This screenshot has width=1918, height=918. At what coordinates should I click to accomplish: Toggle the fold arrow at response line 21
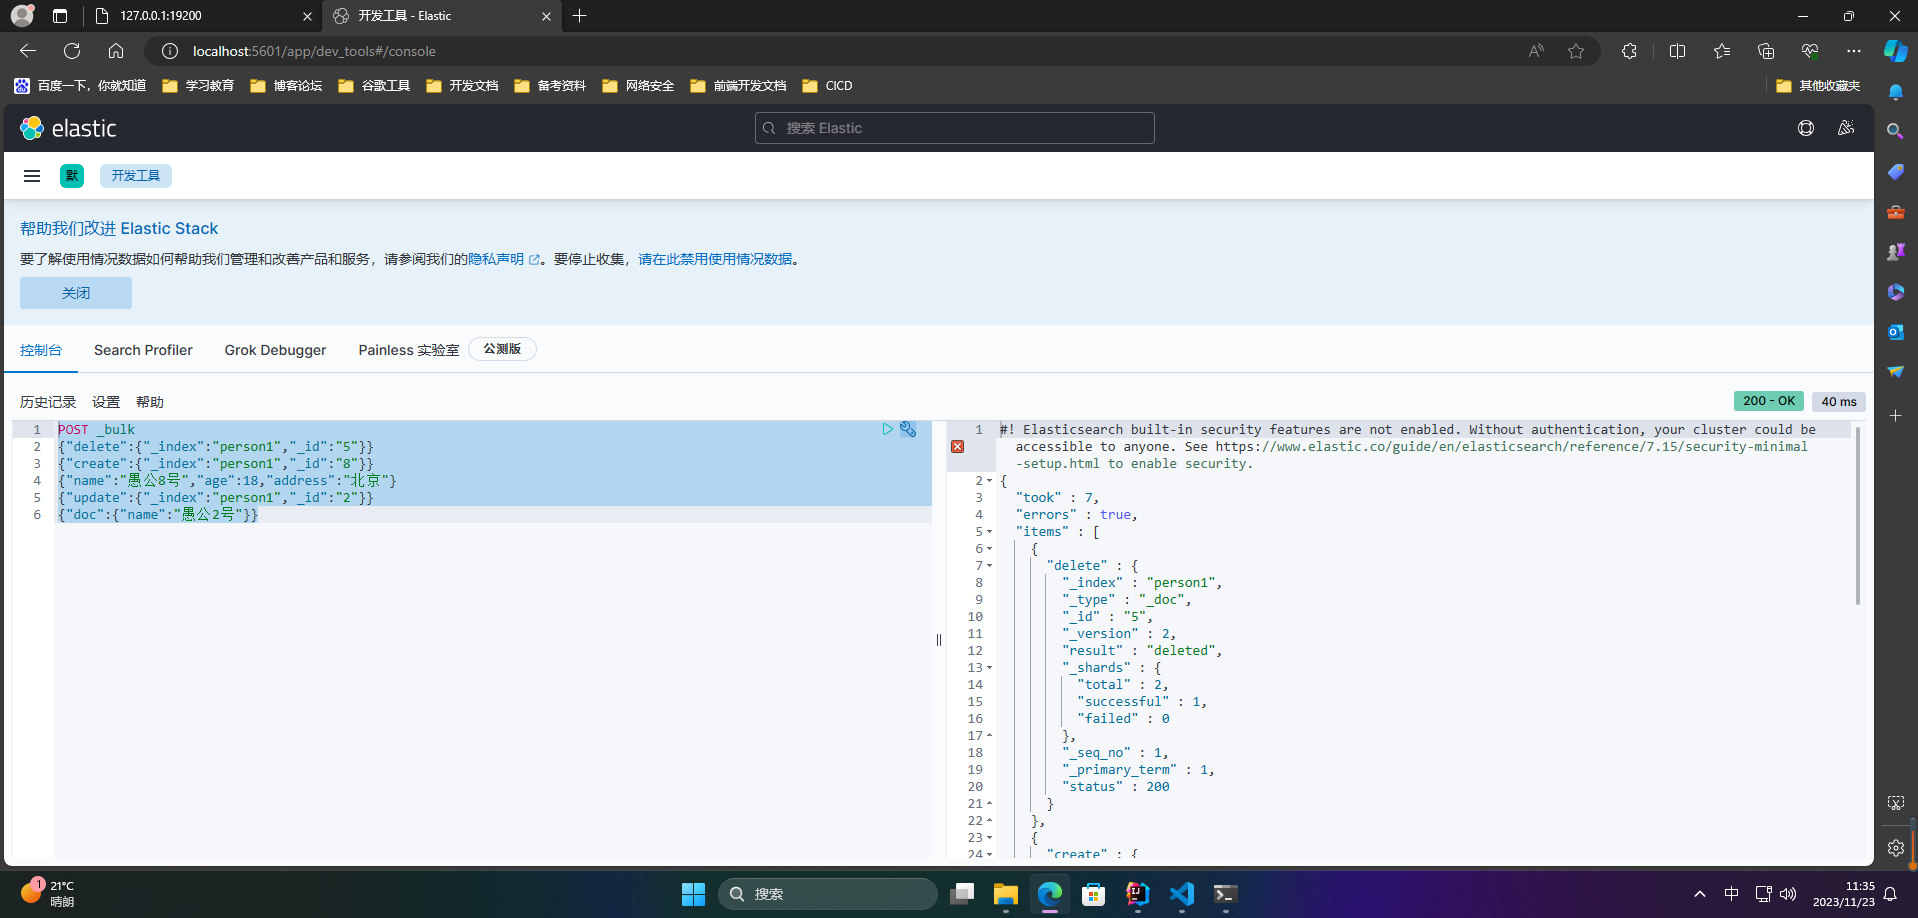[990, 804]
